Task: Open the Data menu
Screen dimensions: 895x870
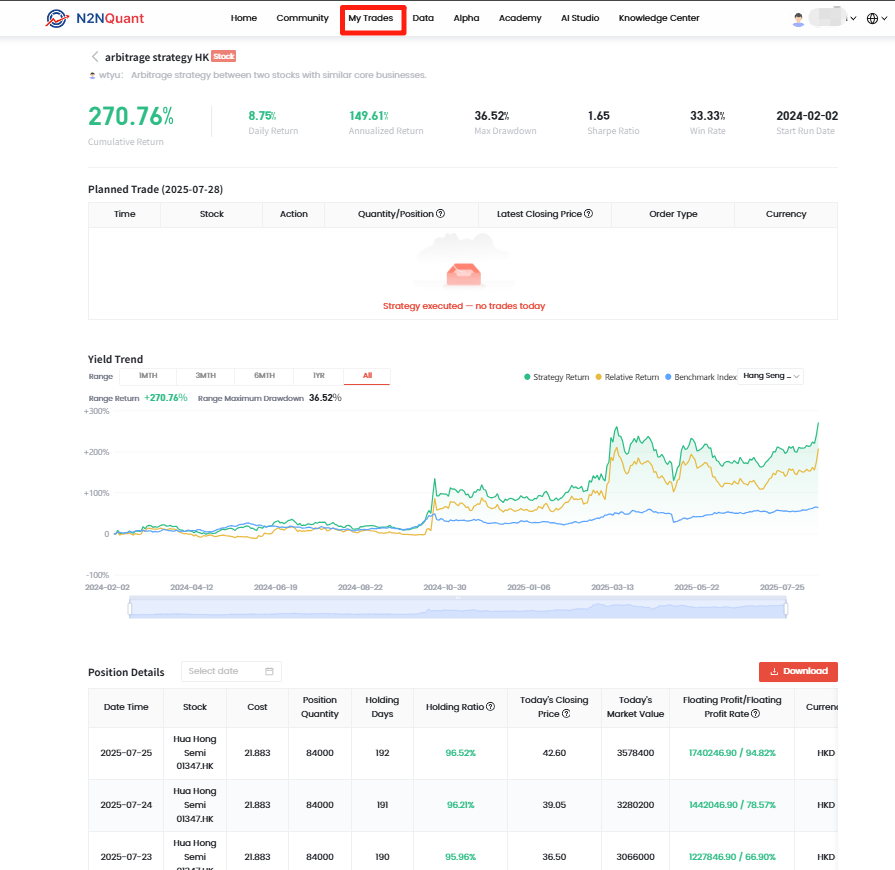Action: 423,18
